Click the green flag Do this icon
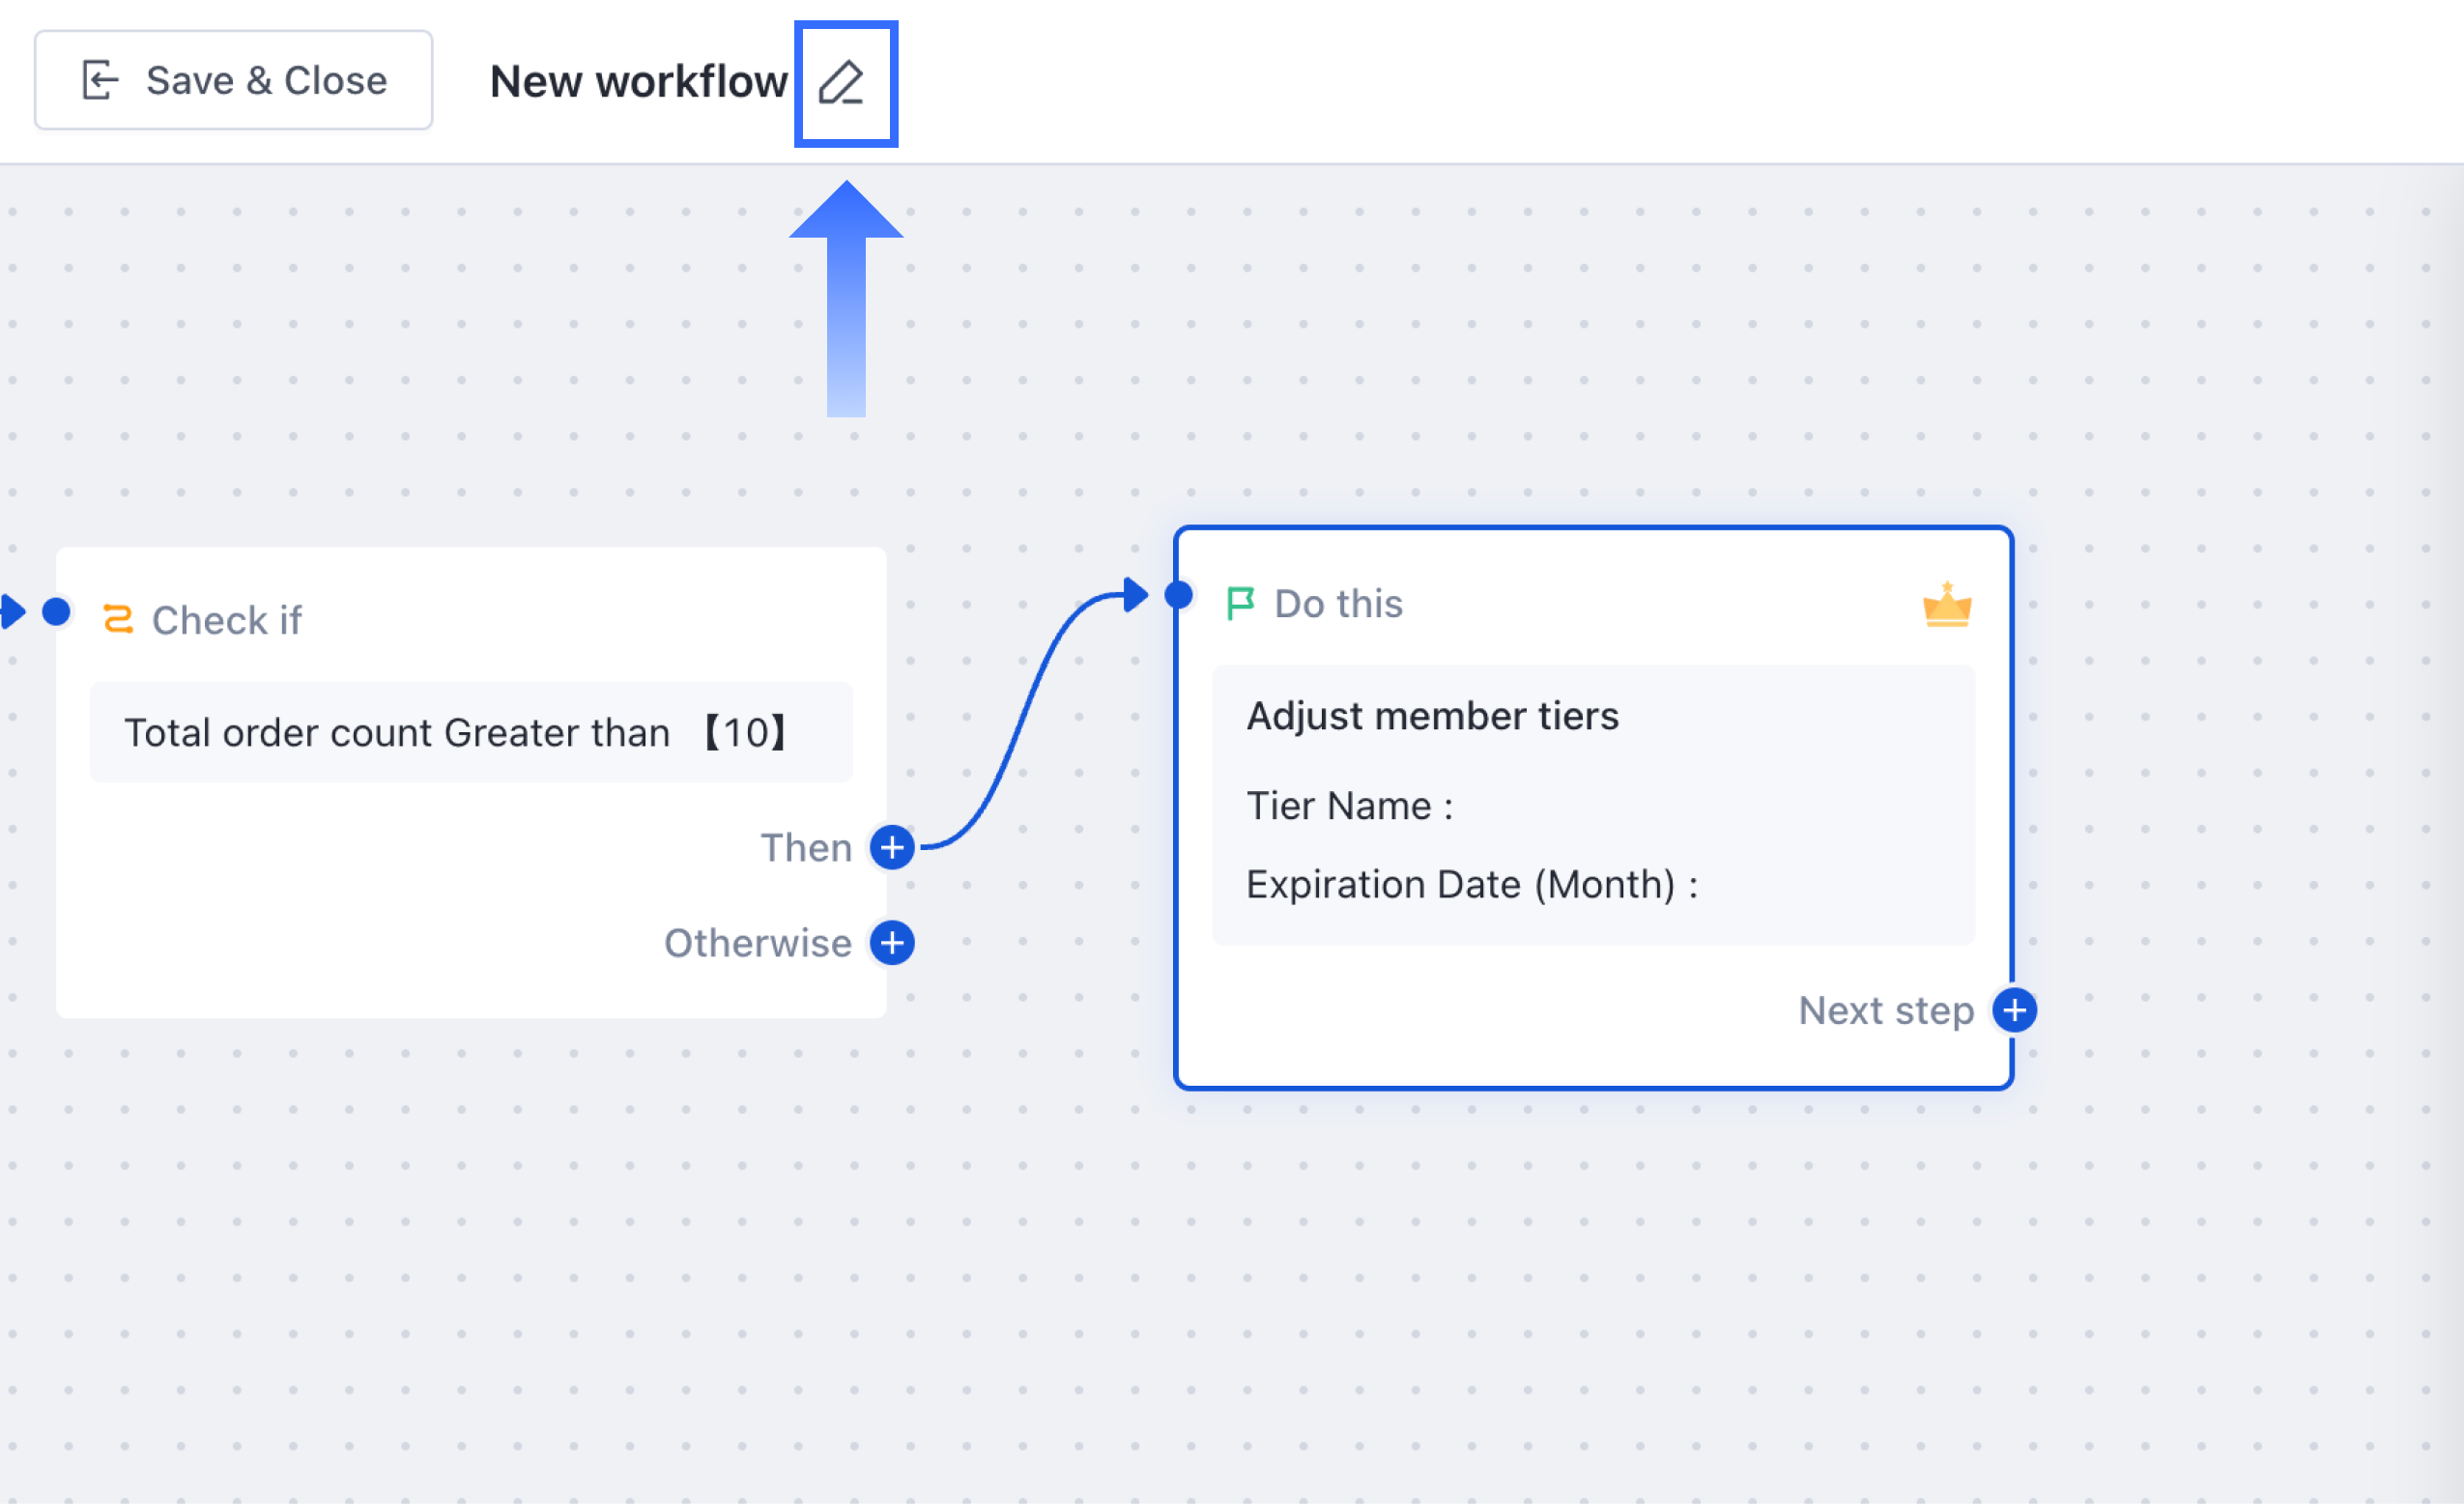 coord(1240,604)
